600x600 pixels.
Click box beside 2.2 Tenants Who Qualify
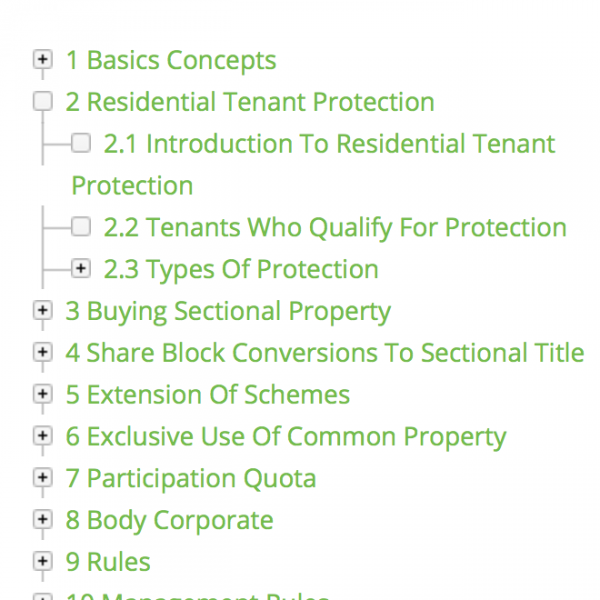[x=81, y=227]
